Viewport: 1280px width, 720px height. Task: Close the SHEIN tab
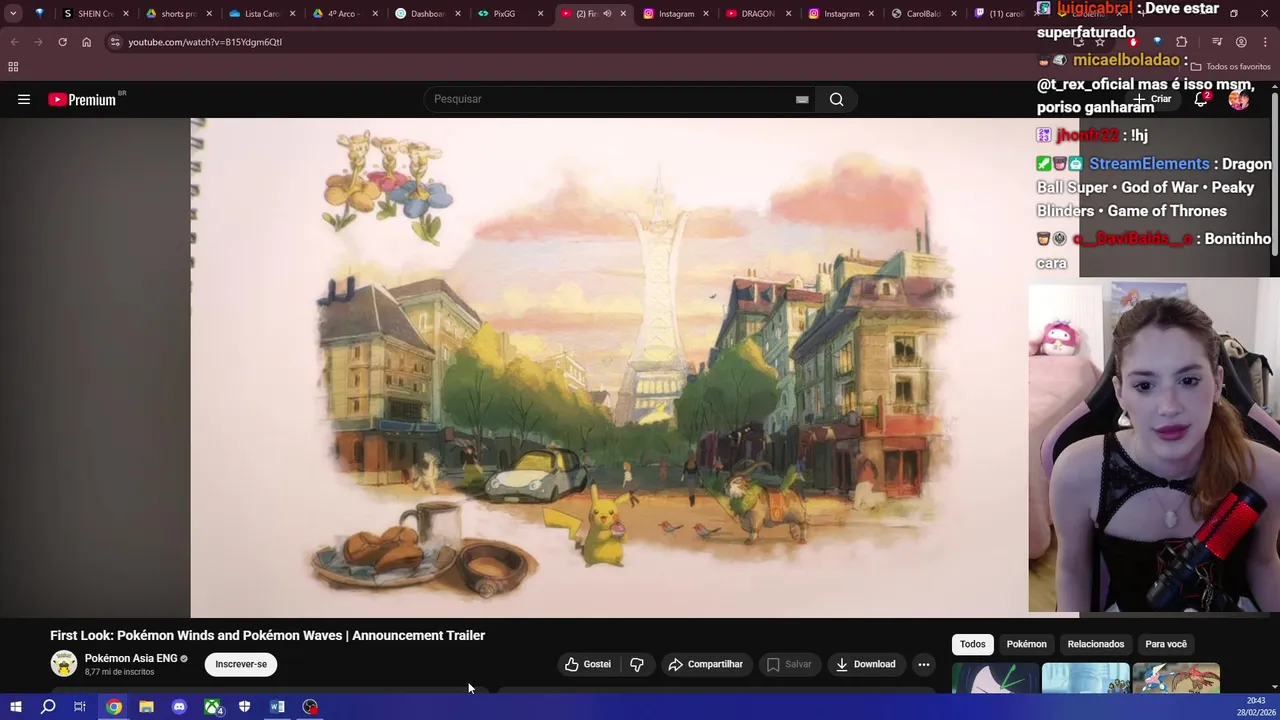click(x=126, y=14)
